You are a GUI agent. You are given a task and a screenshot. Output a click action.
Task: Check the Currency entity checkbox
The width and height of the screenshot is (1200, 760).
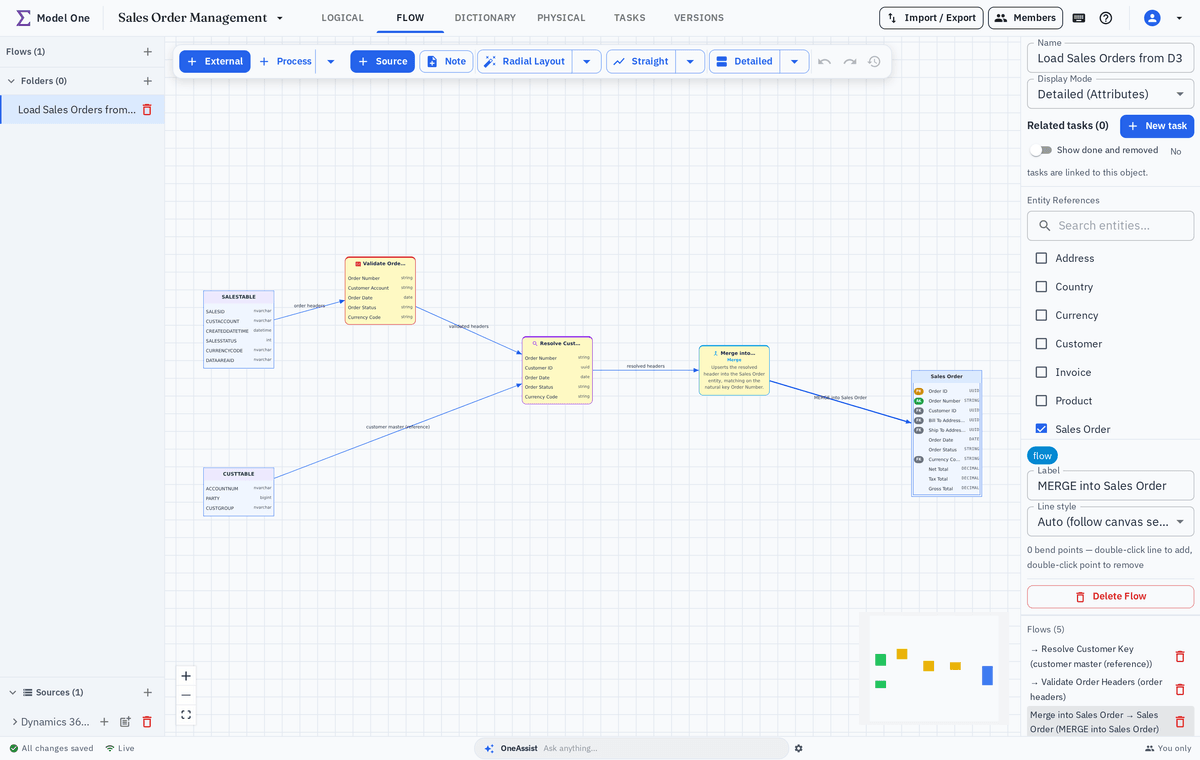(1041, 315)
